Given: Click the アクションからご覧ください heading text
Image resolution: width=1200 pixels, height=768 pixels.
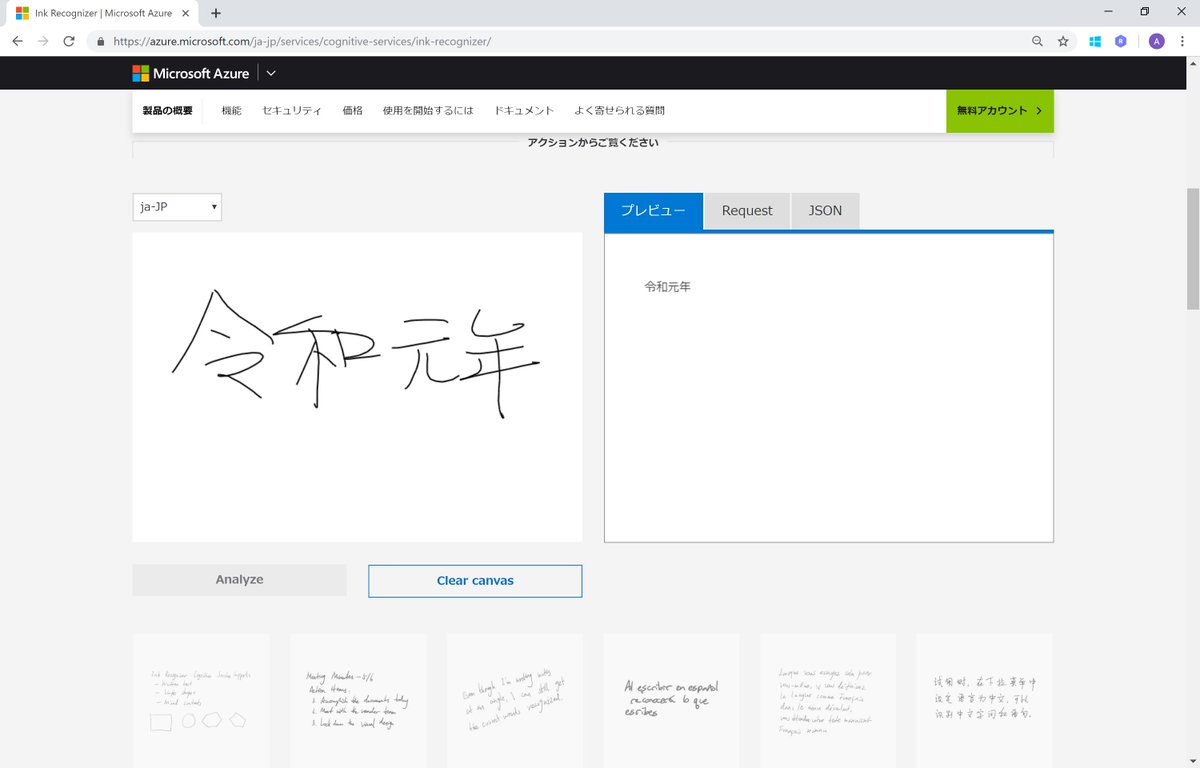Looking at the screenshot, I should tap(593, 143).
